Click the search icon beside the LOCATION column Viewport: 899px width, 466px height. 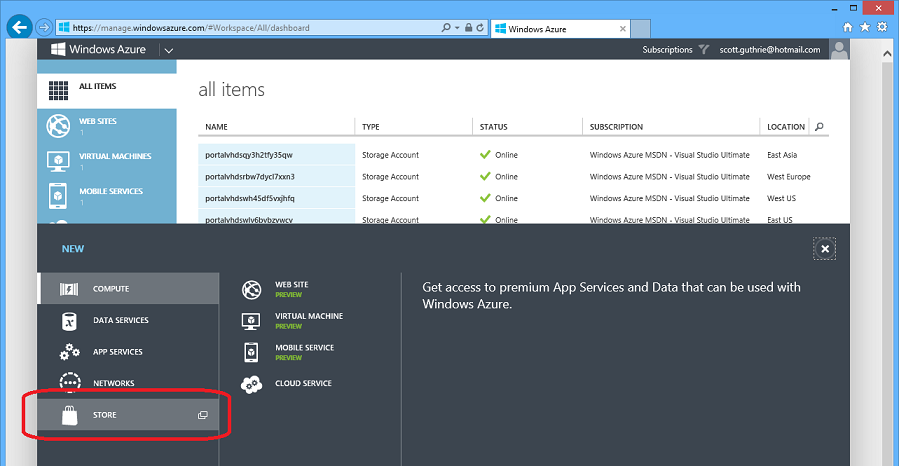(819, 127)
